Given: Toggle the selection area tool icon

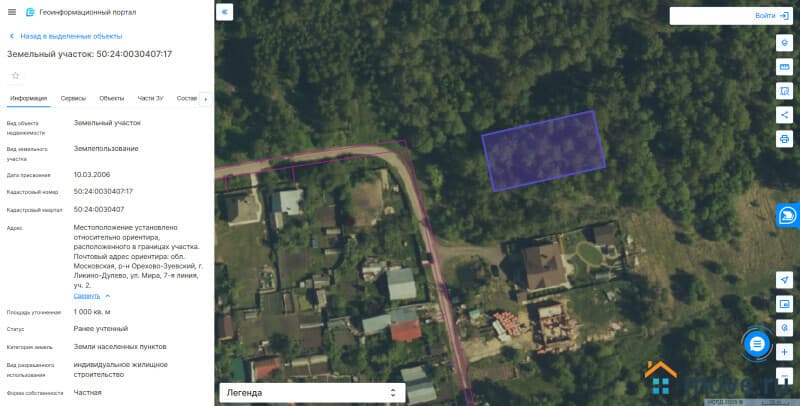Looking at the screenshot, I should [x=784, y=91].
